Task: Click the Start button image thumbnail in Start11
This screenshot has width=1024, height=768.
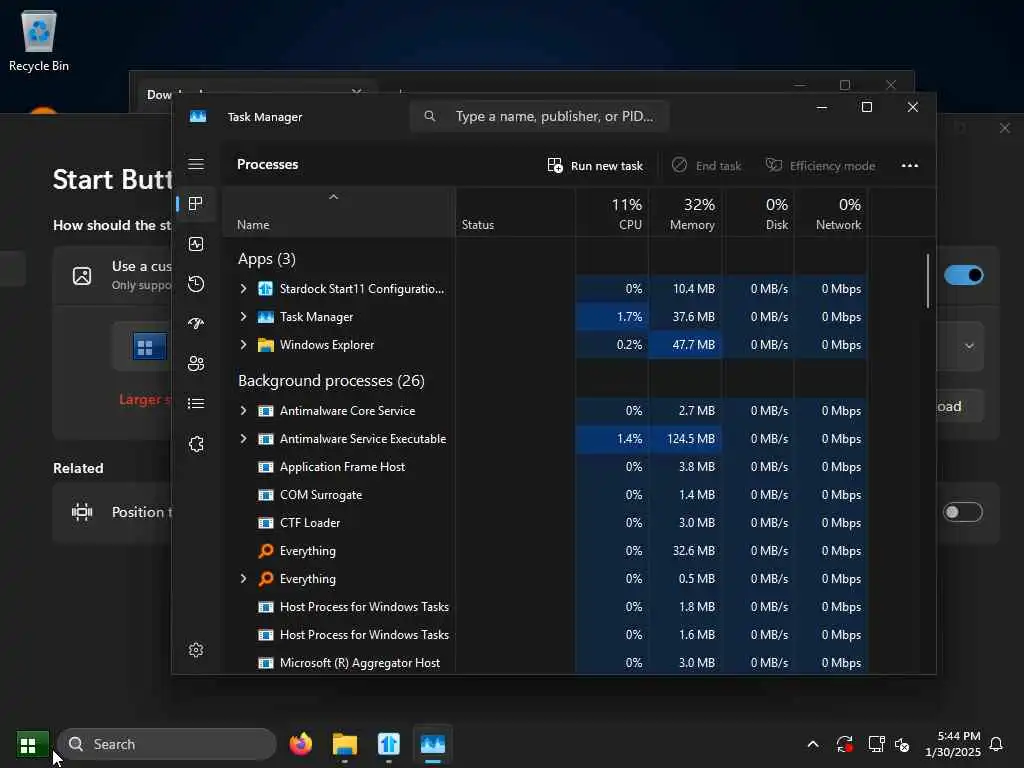Action: (x=148, y=347)
